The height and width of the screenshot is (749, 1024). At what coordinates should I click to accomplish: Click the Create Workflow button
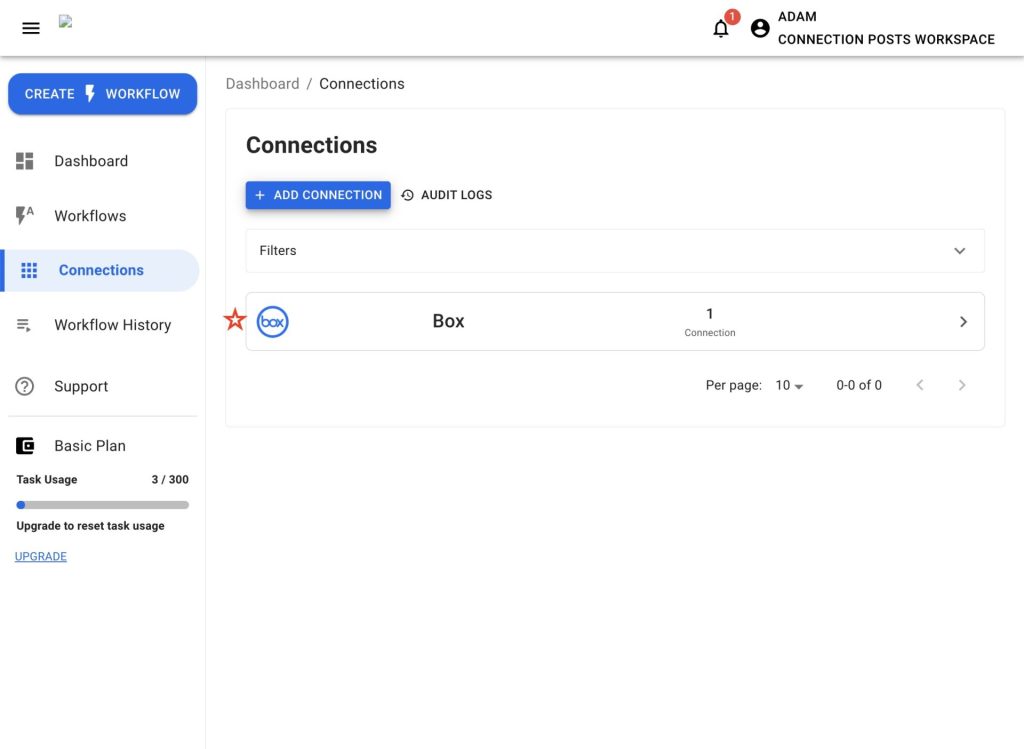point(103,94)
